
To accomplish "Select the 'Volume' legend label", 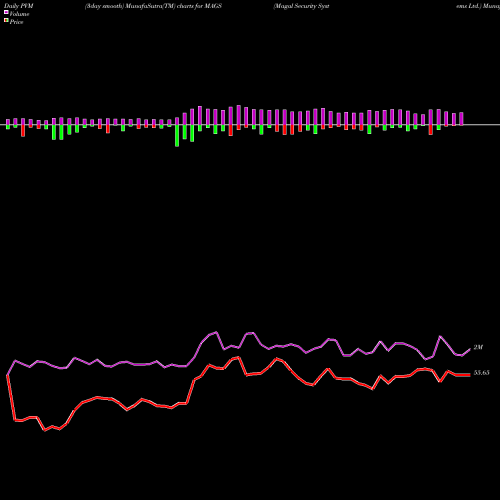I will 19,14.
